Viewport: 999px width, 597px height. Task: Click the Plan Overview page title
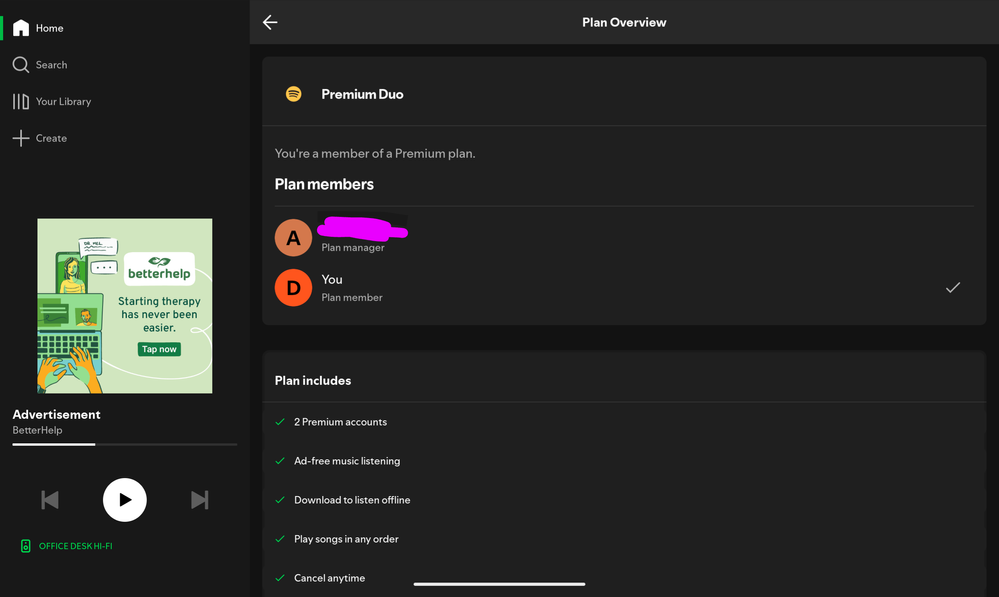click(x=624, y=22)
